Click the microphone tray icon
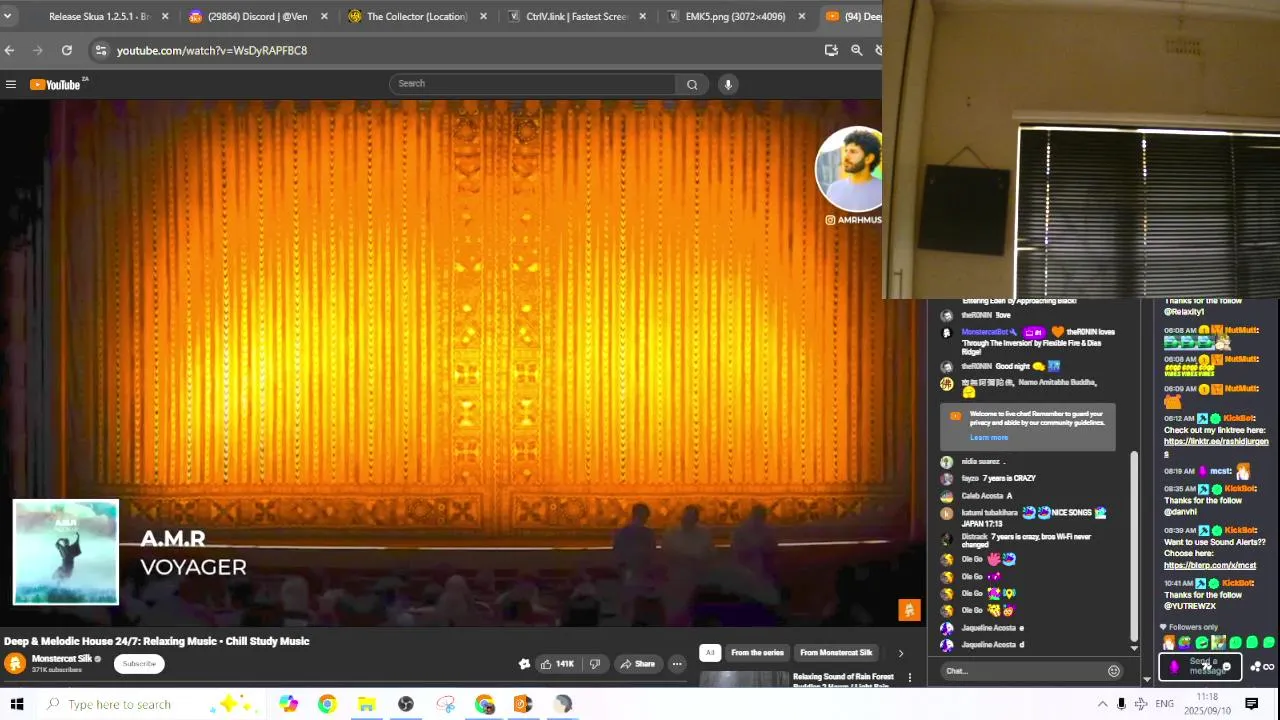 [1121, 704]
